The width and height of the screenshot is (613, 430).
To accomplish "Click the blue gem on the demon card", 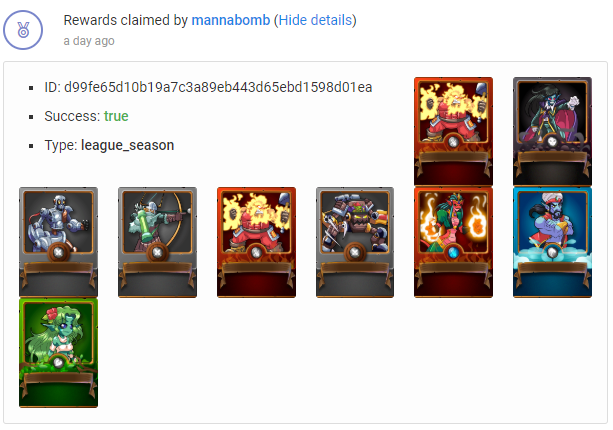I will pyautogui.click(x=453, y=253).
